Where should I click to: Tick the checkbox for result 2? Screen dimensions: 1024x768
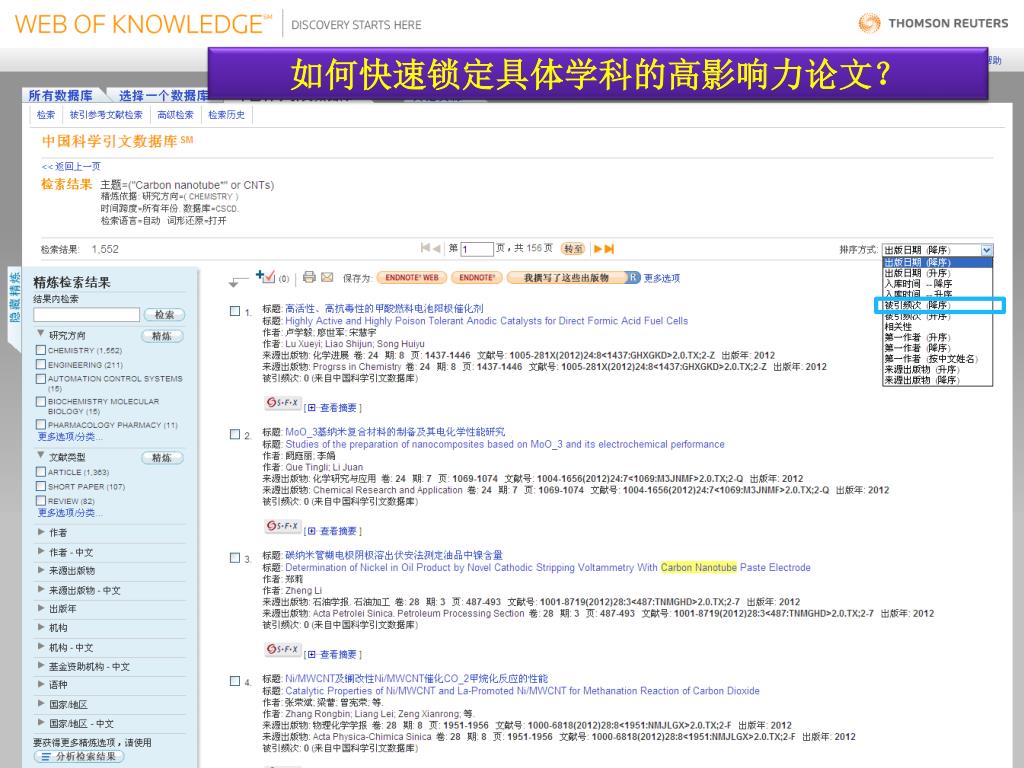[235, 434]
